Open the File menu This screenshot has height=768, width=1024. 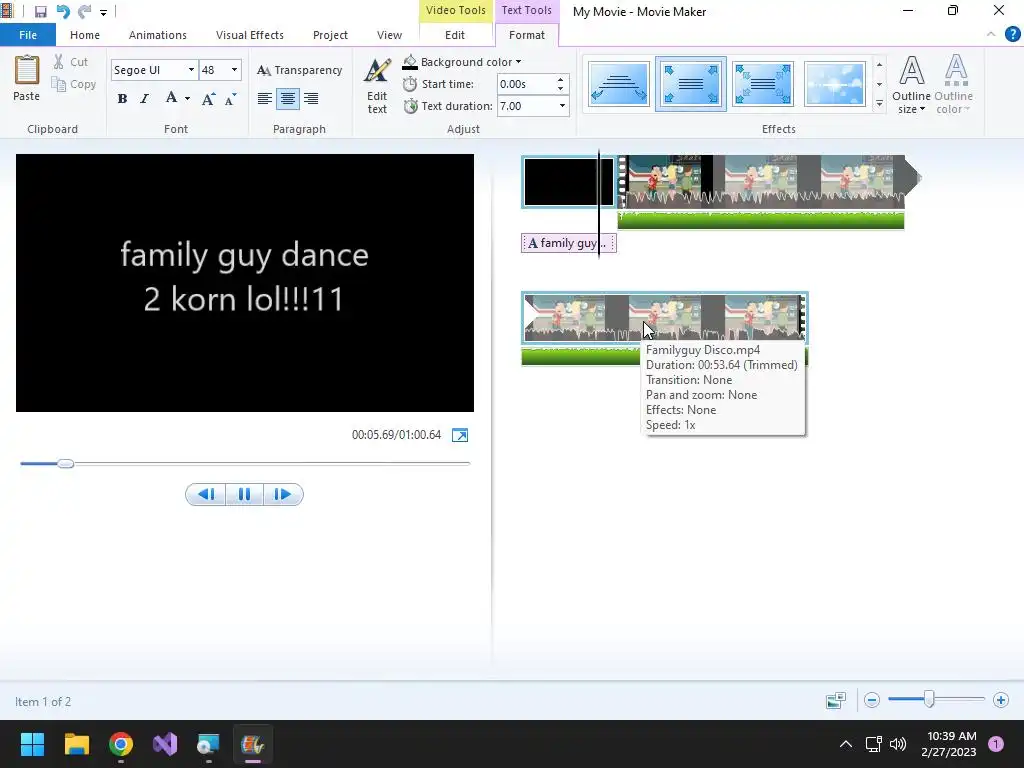[28, 35]
